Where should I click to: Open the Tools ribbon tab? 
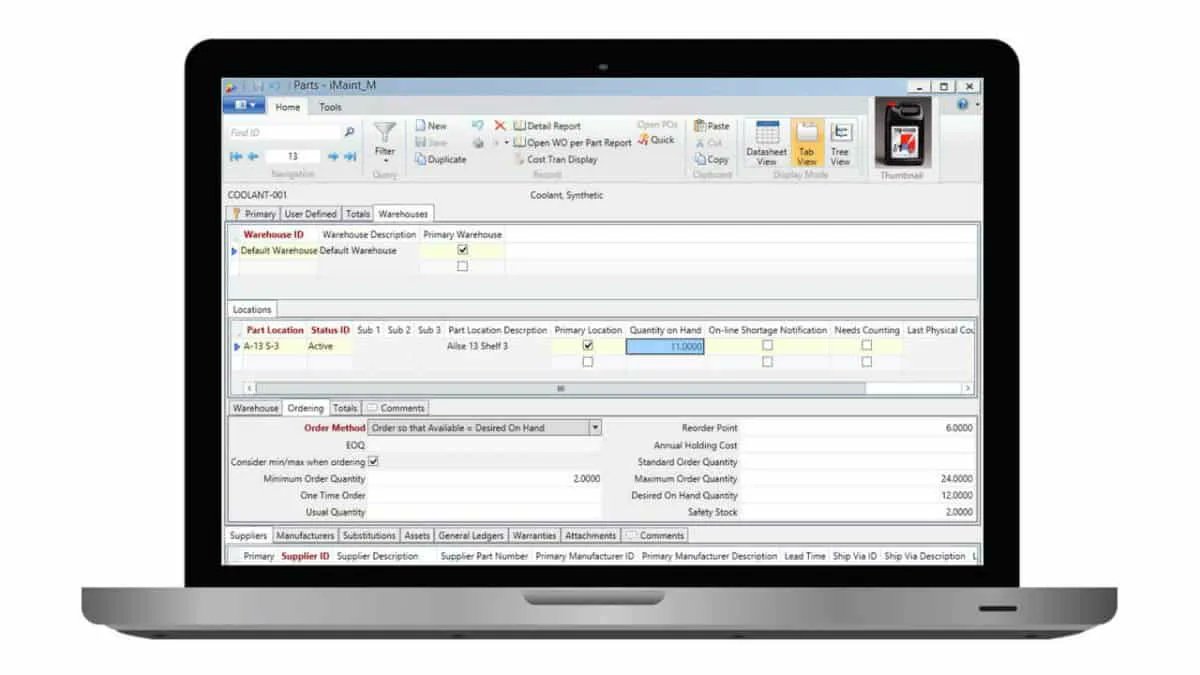click(330, 107)
